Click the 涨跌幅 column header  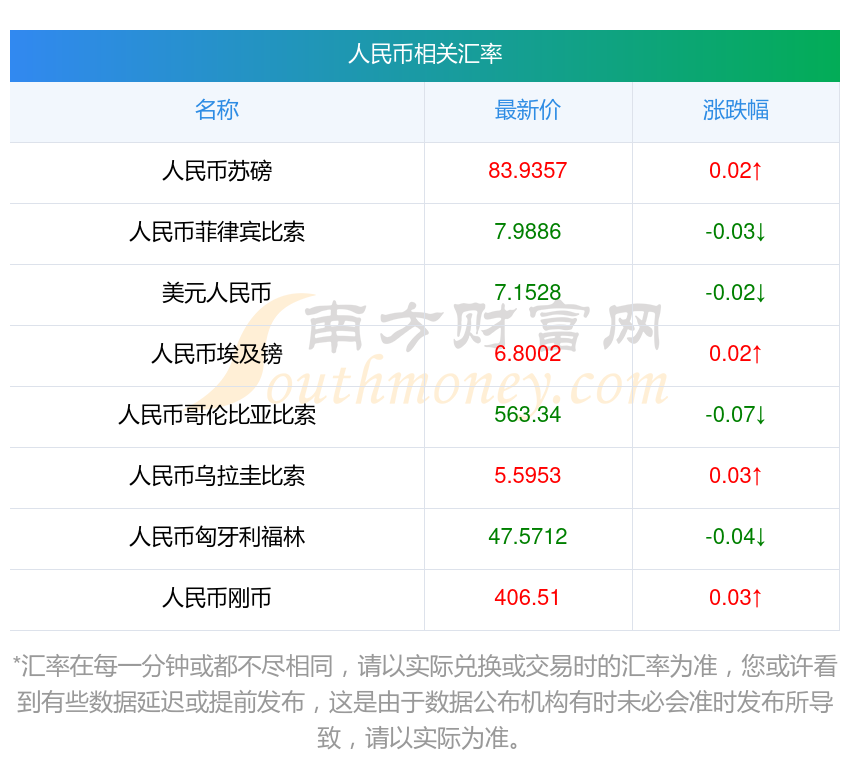coord(736,110)
